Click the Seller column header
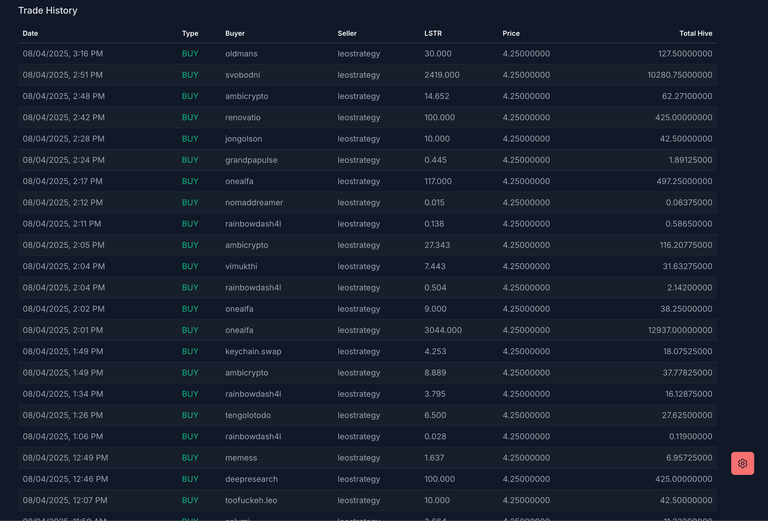The width and height of the screenshot is (768, 521). pos(347,33)
